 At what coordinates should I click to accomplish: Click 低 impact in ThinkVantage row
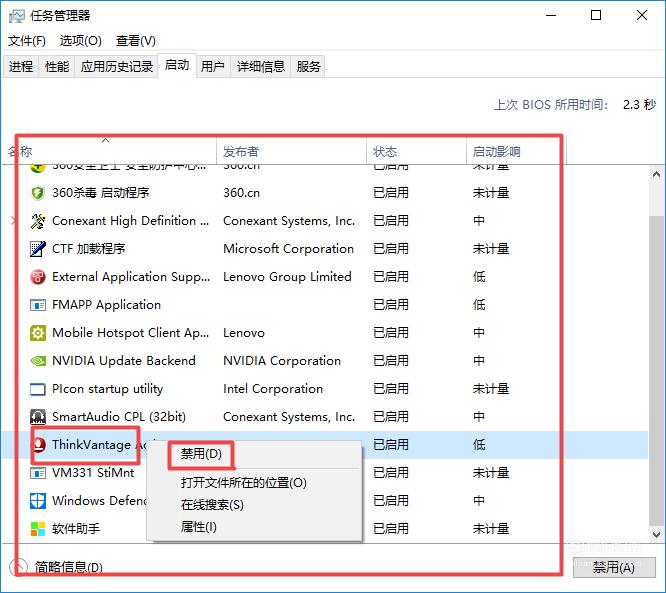[x=479, y=445]
